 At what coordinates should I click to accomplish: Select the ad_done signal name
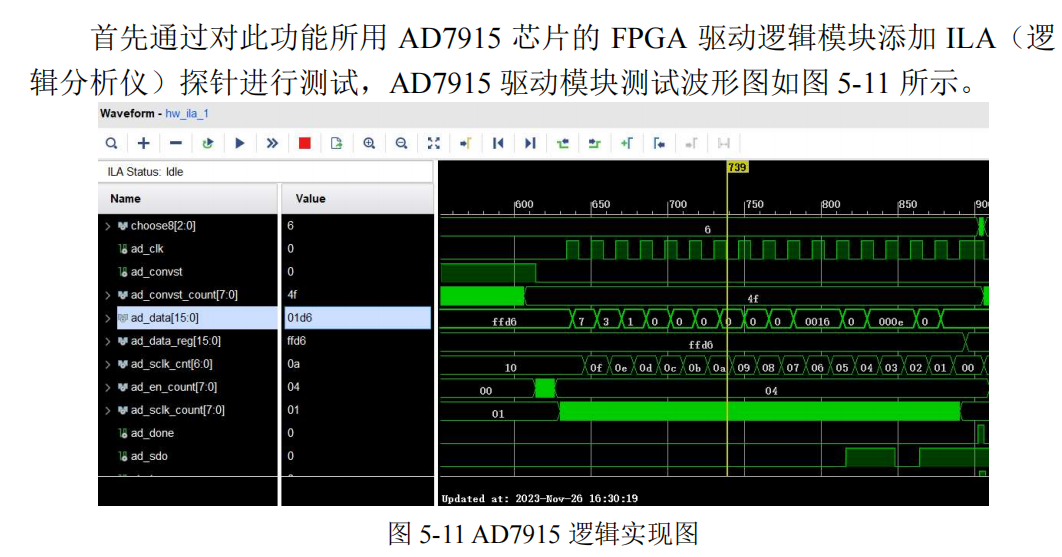(x=152, y=433)
